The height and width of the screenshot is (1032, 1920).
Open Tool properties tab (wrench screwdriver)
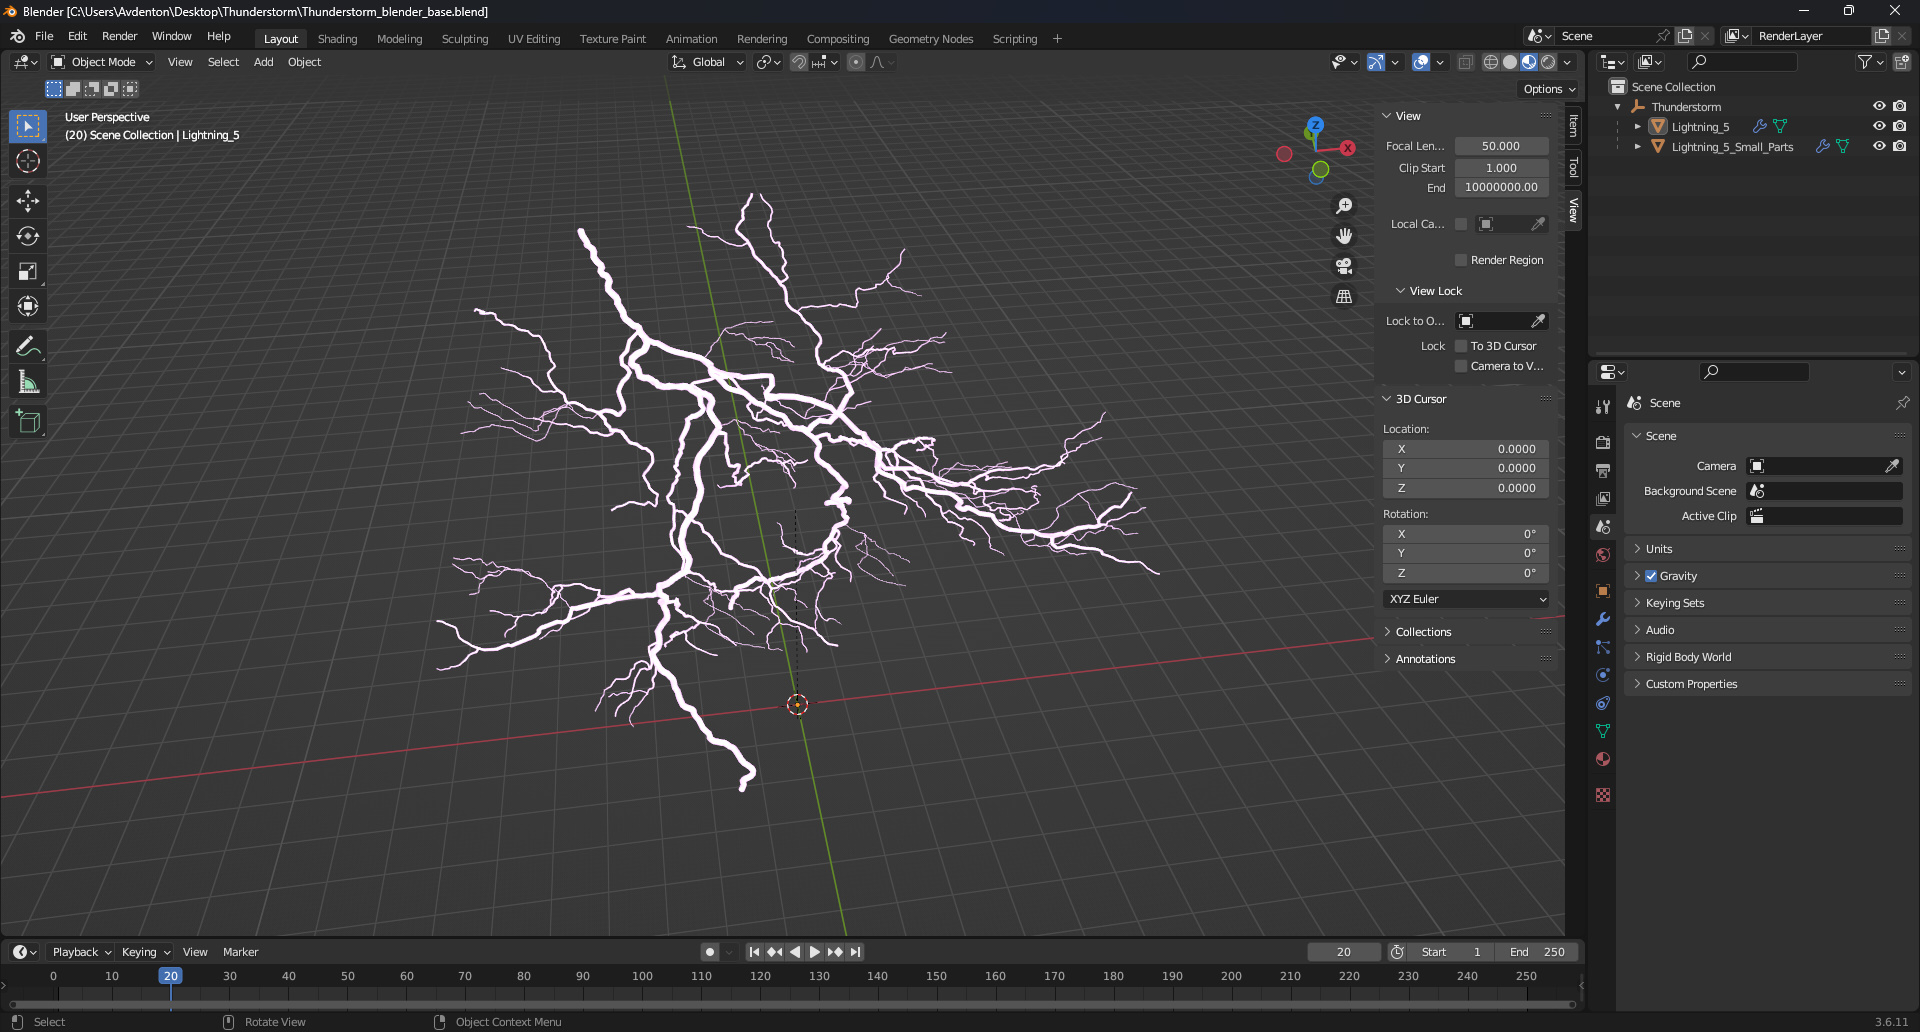click(1603, 407)
